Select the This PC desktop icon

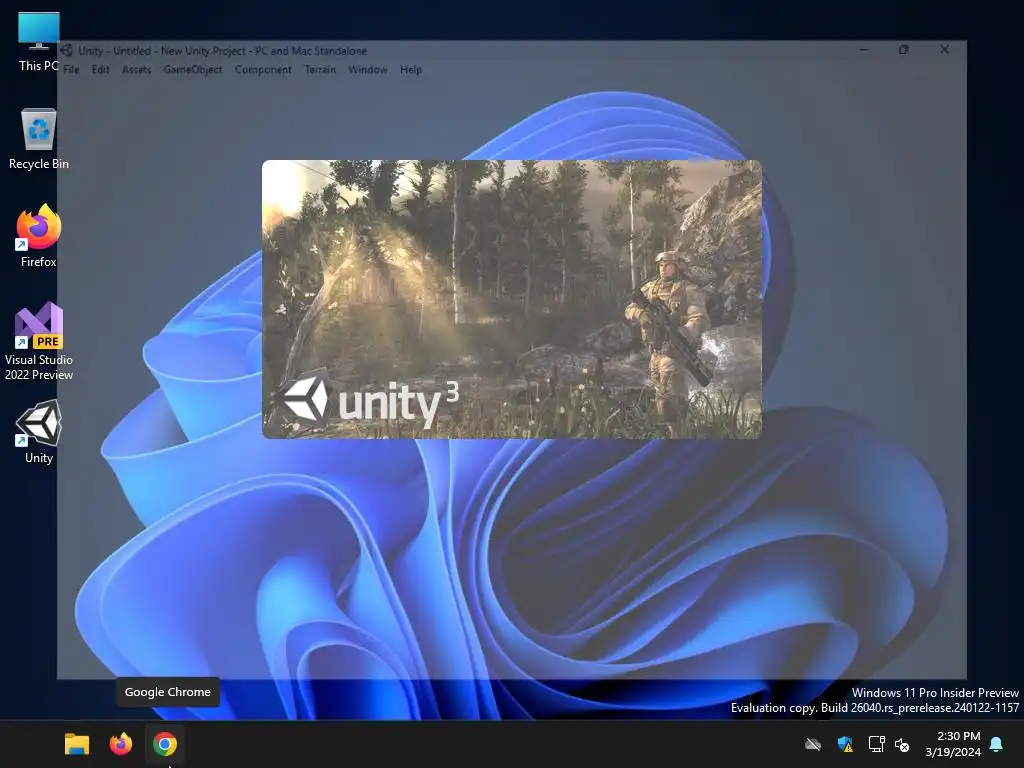tap(39, 41)
